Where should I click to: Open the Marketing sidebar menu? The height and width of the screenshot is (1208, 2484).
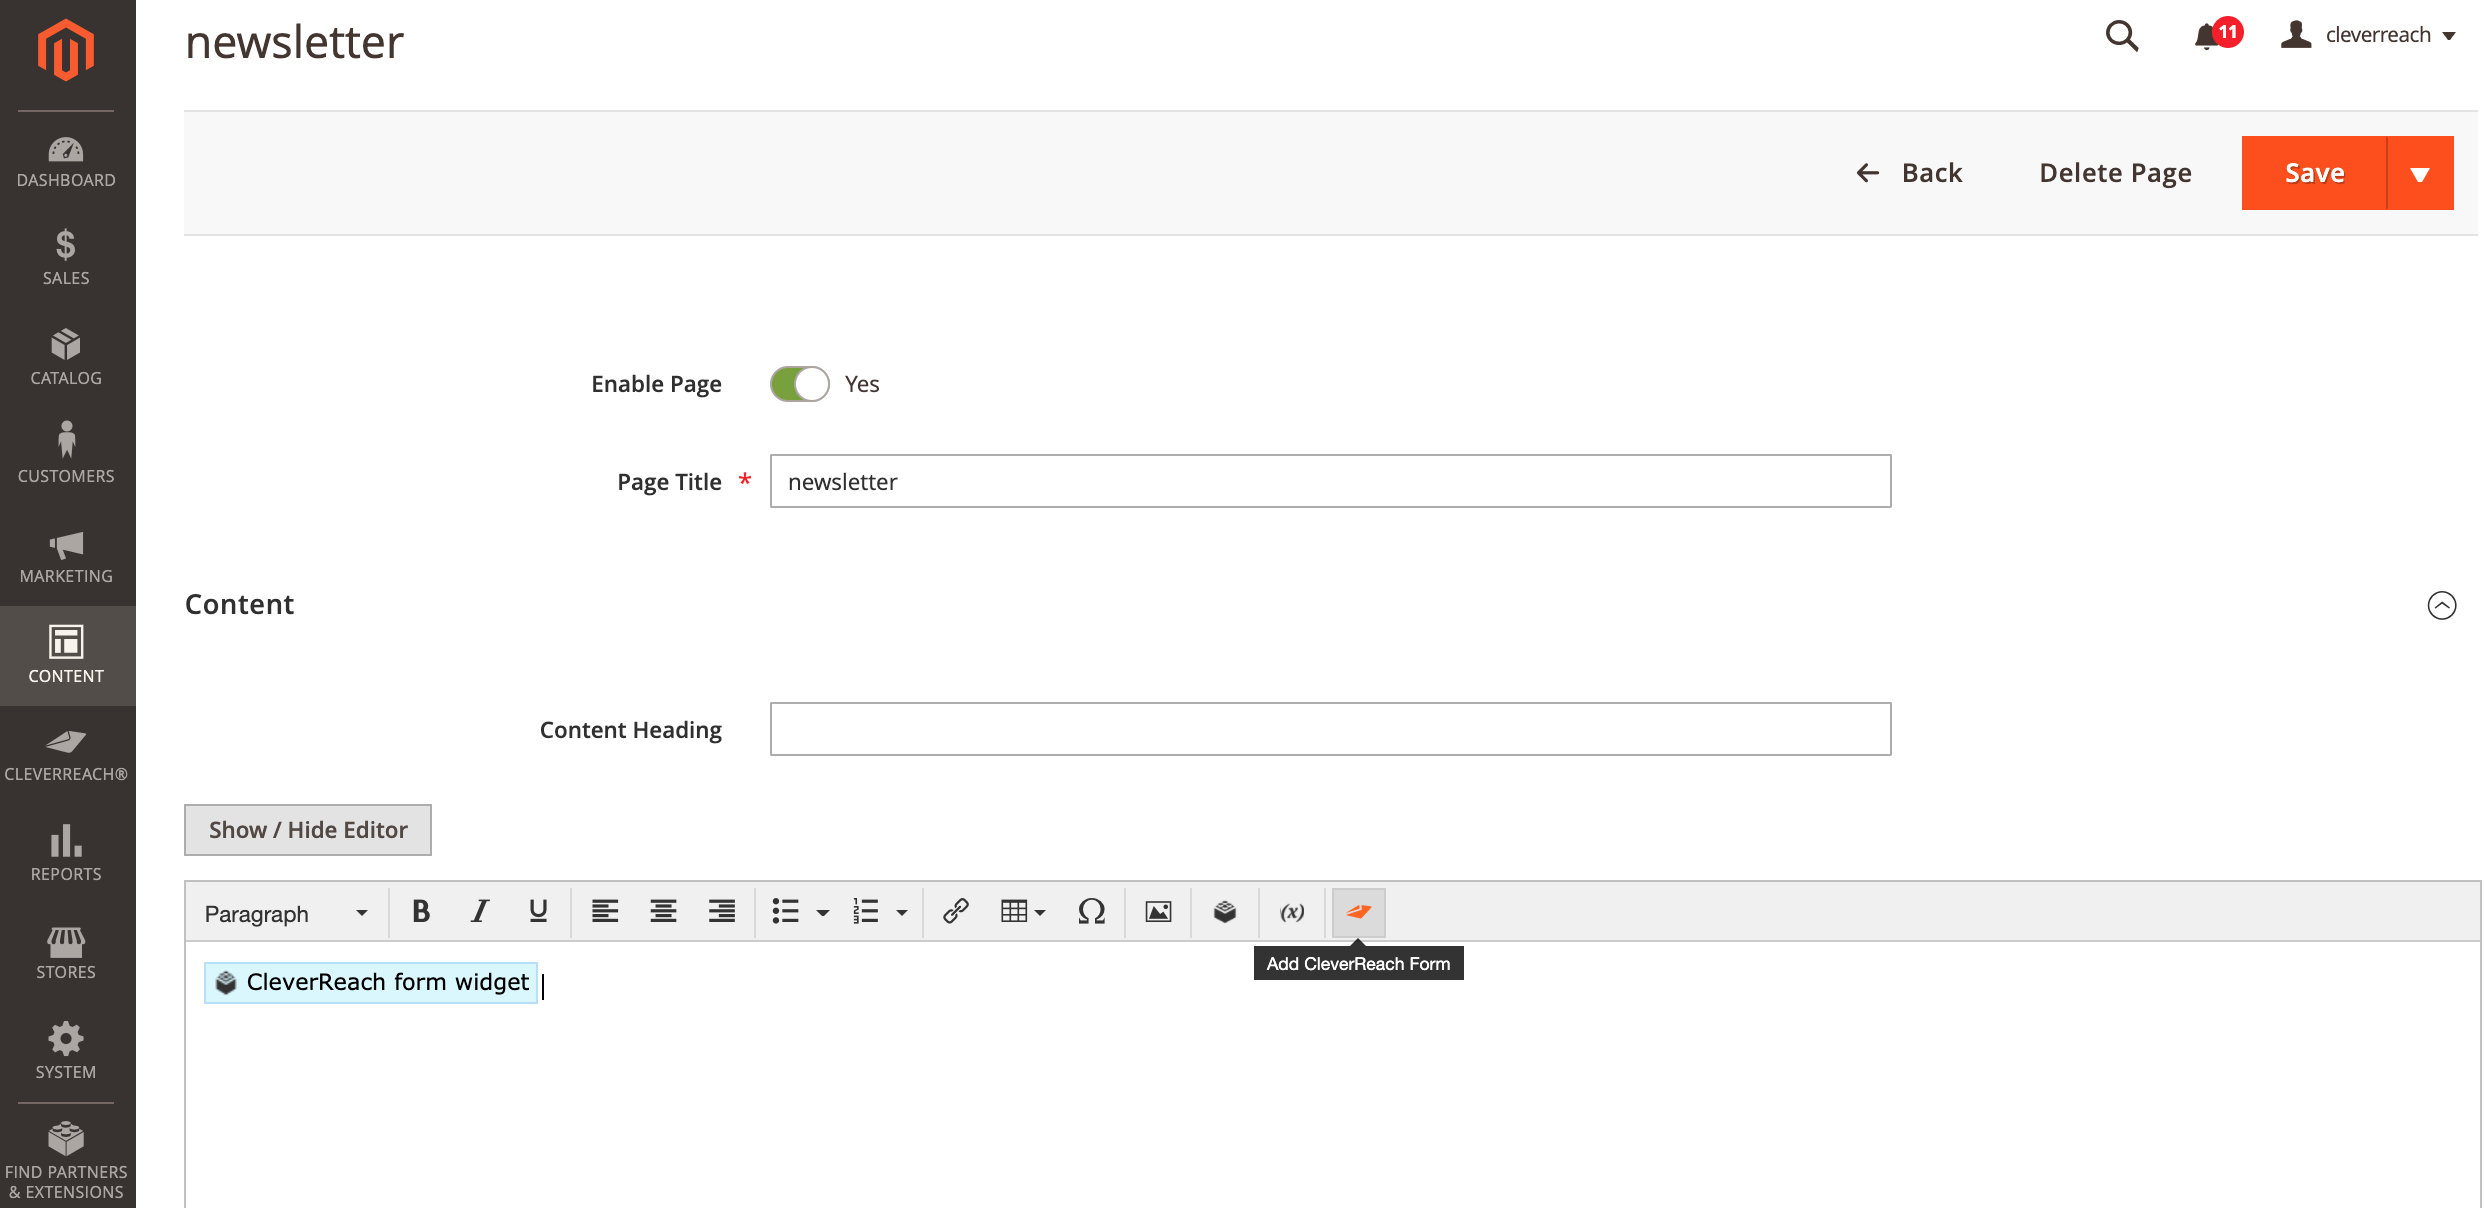coord(66,557)
